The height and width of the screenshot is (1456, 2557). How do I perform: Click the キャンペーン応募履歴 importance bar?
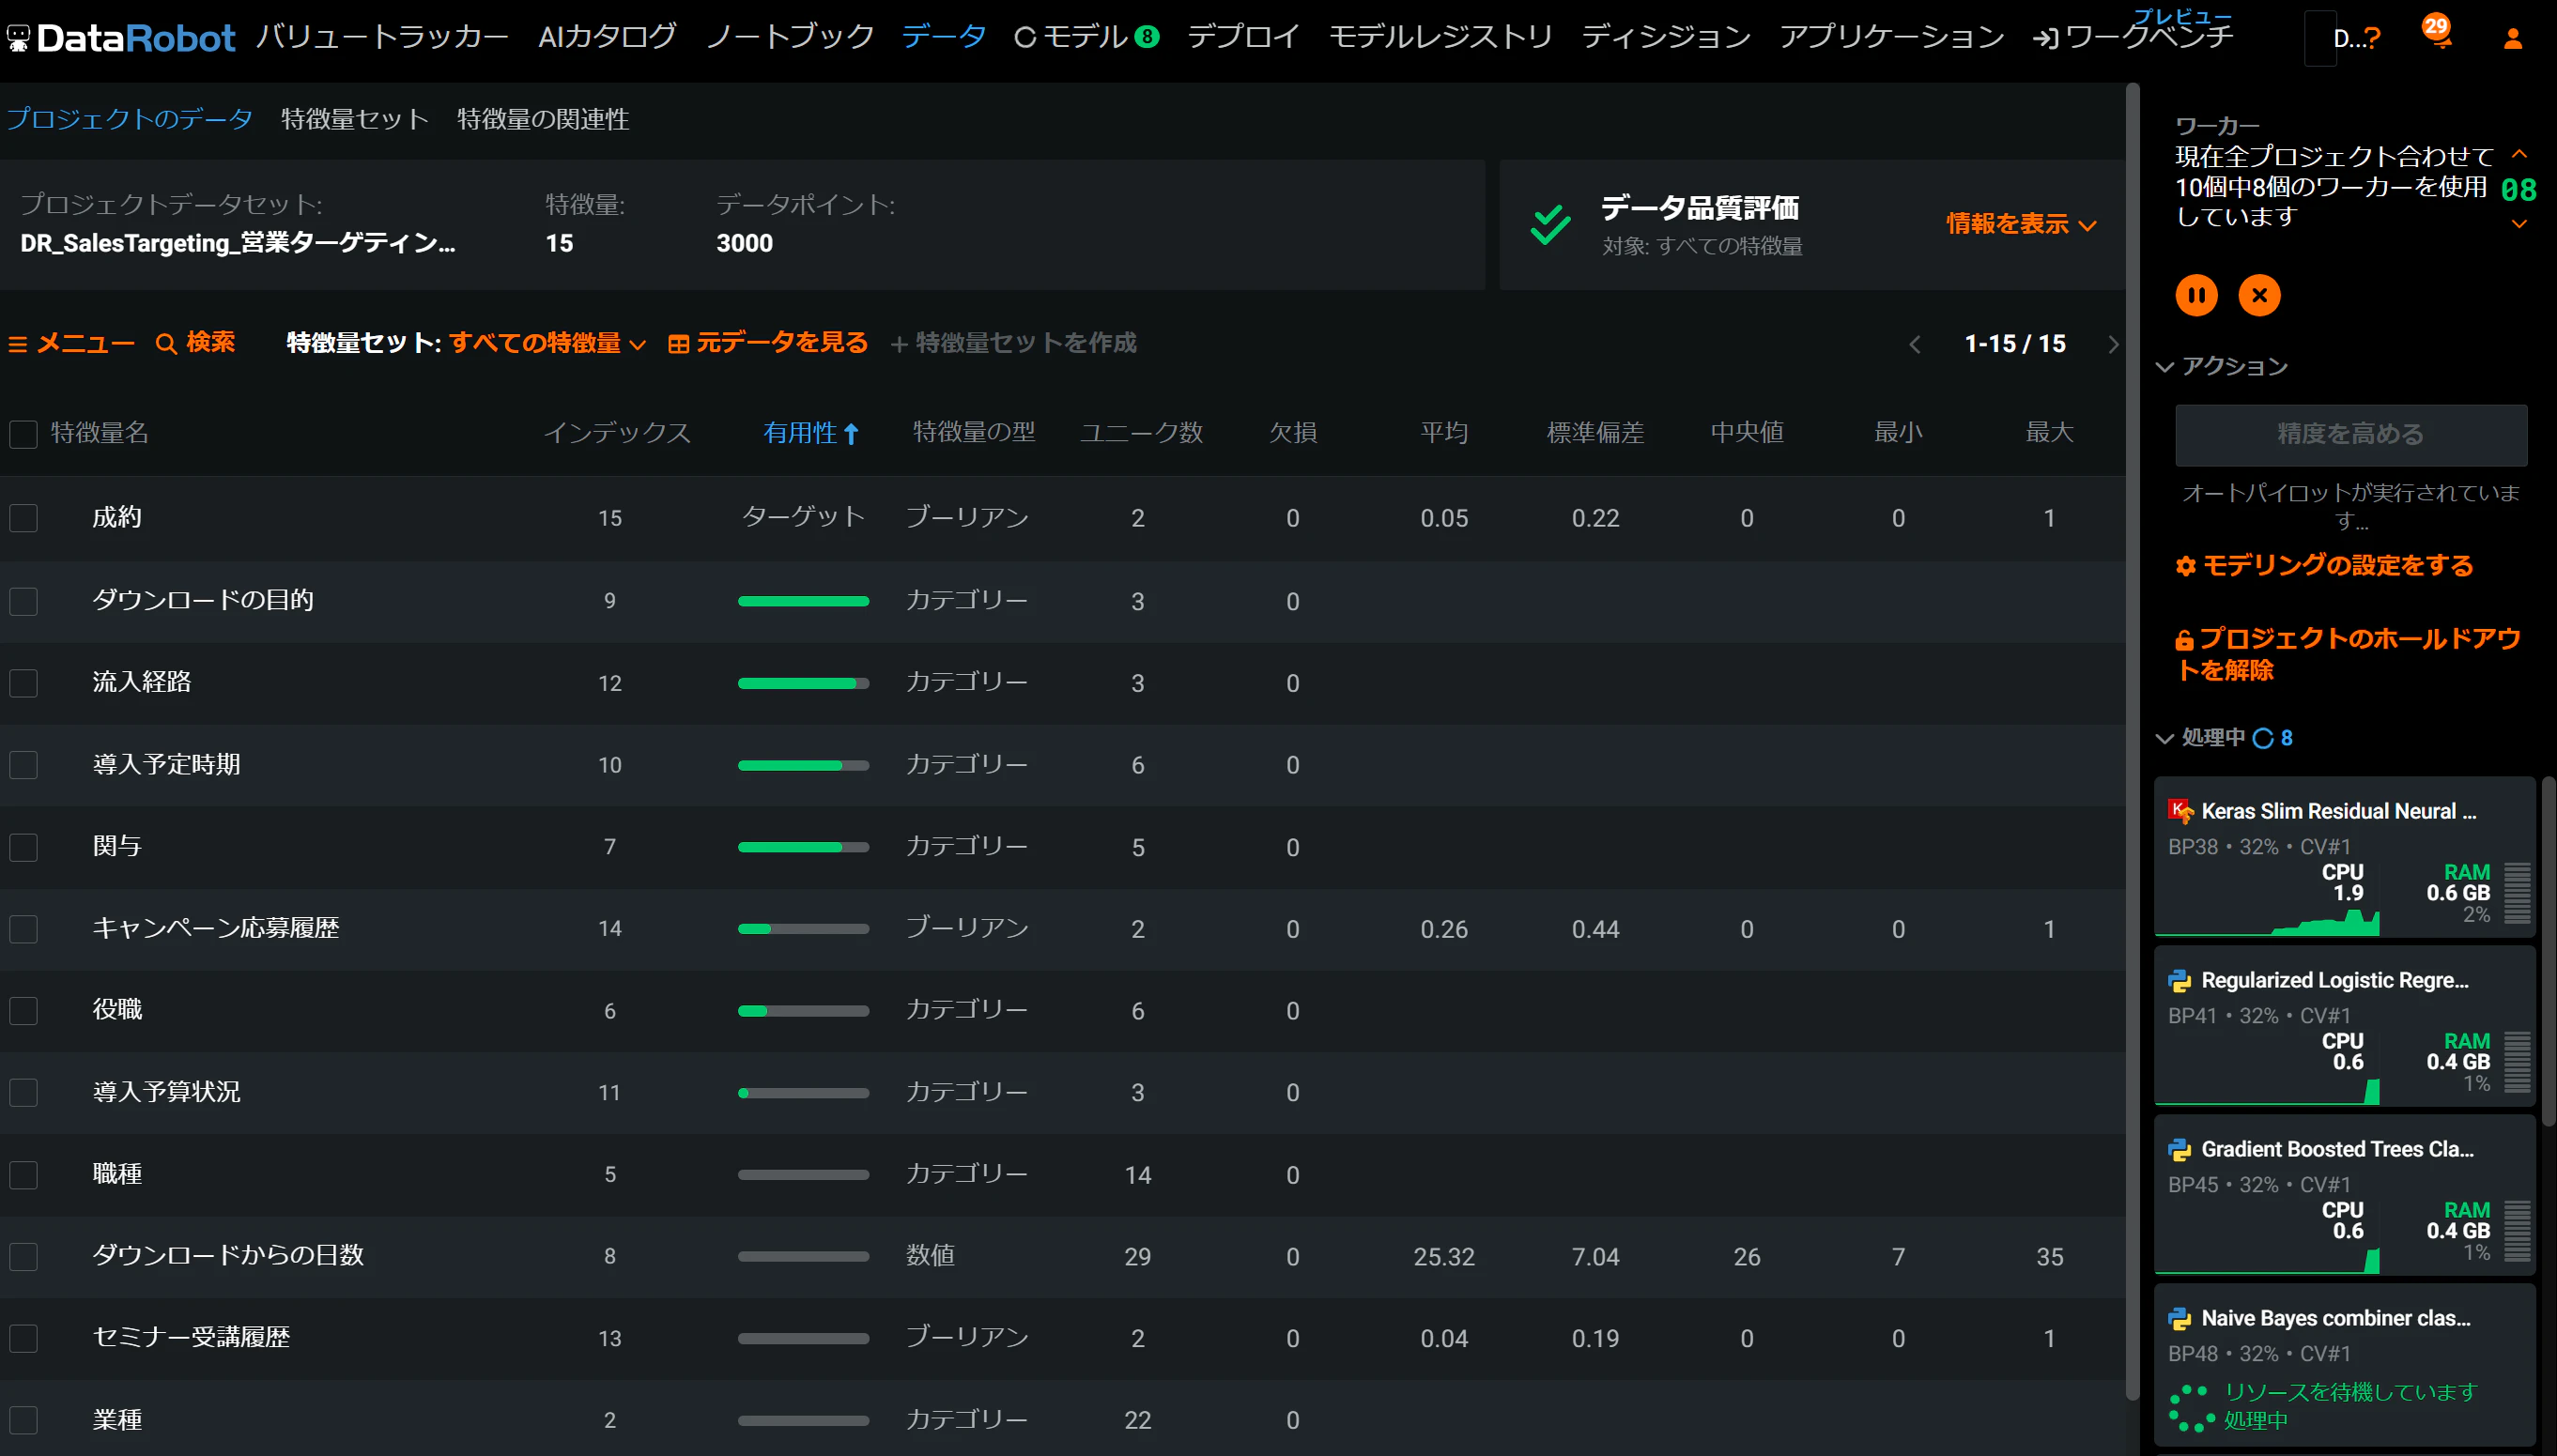pyautogui.click(x=803, y=929)
